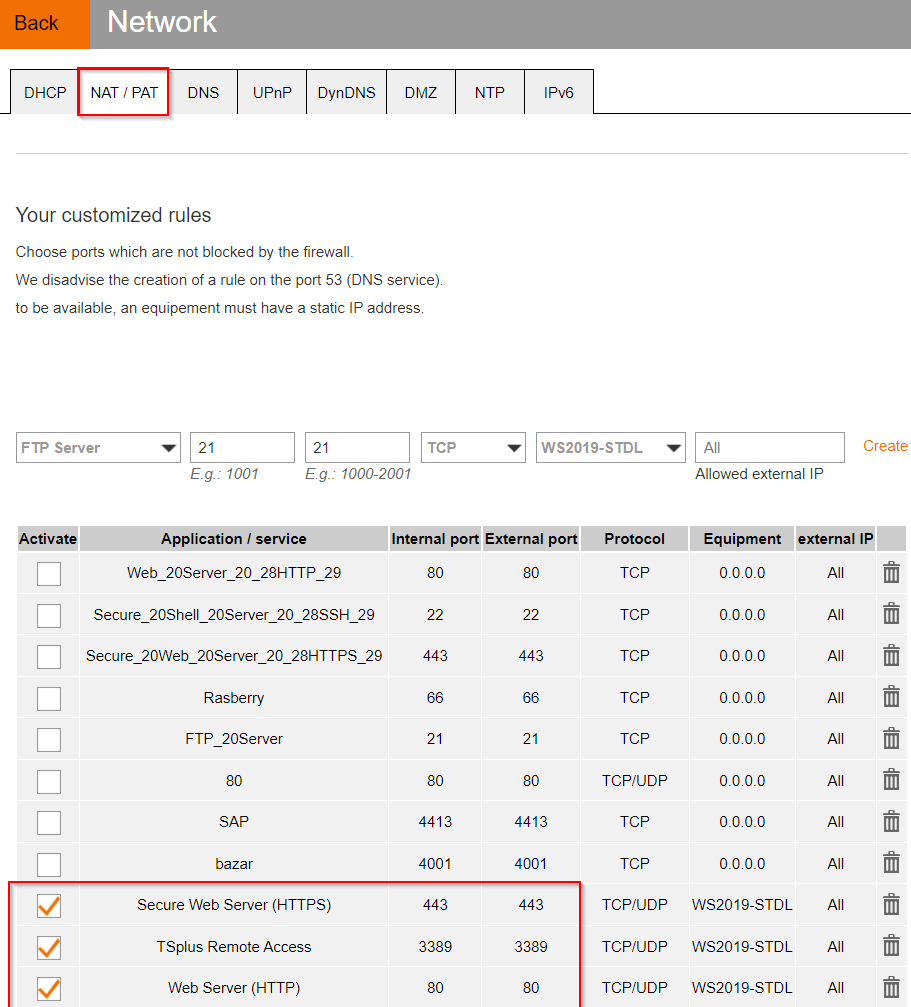Screen dimensions: 911x1007
Task: Remove the bazar rule using trash icon
Action: (891, 863)
